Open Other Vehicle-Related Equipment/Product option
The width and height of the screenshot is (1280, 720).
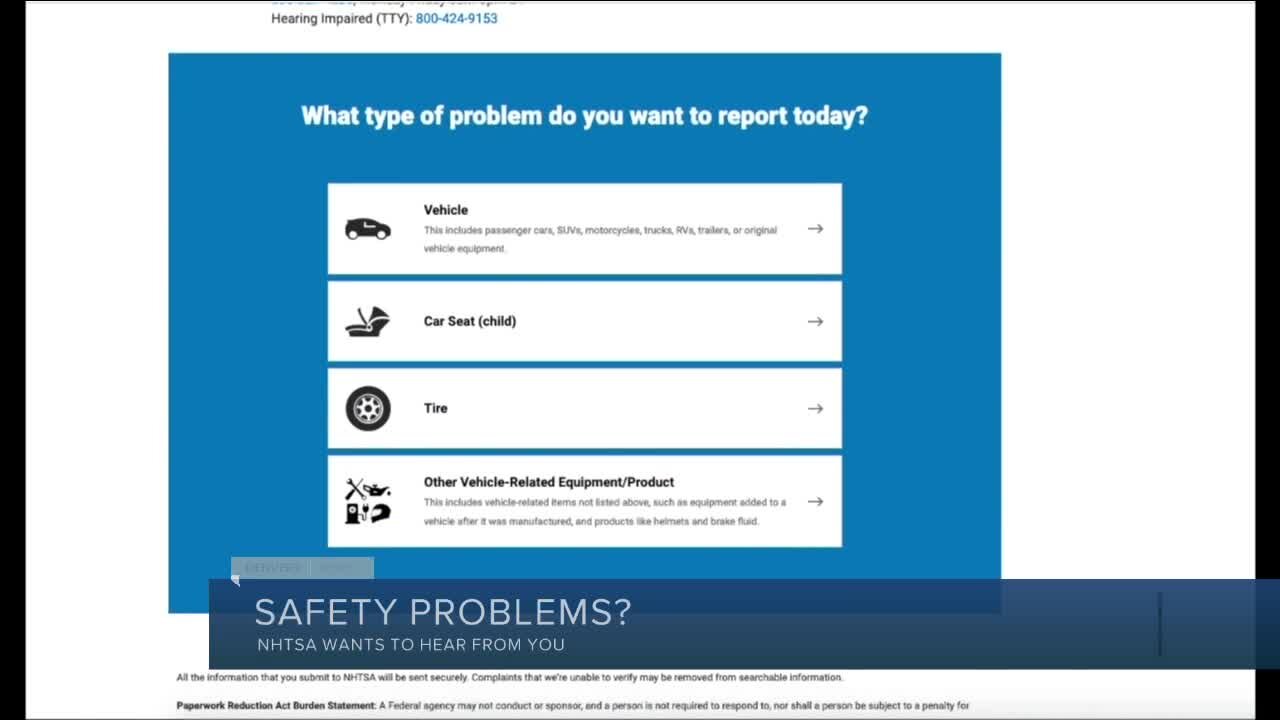pos(584,501)
